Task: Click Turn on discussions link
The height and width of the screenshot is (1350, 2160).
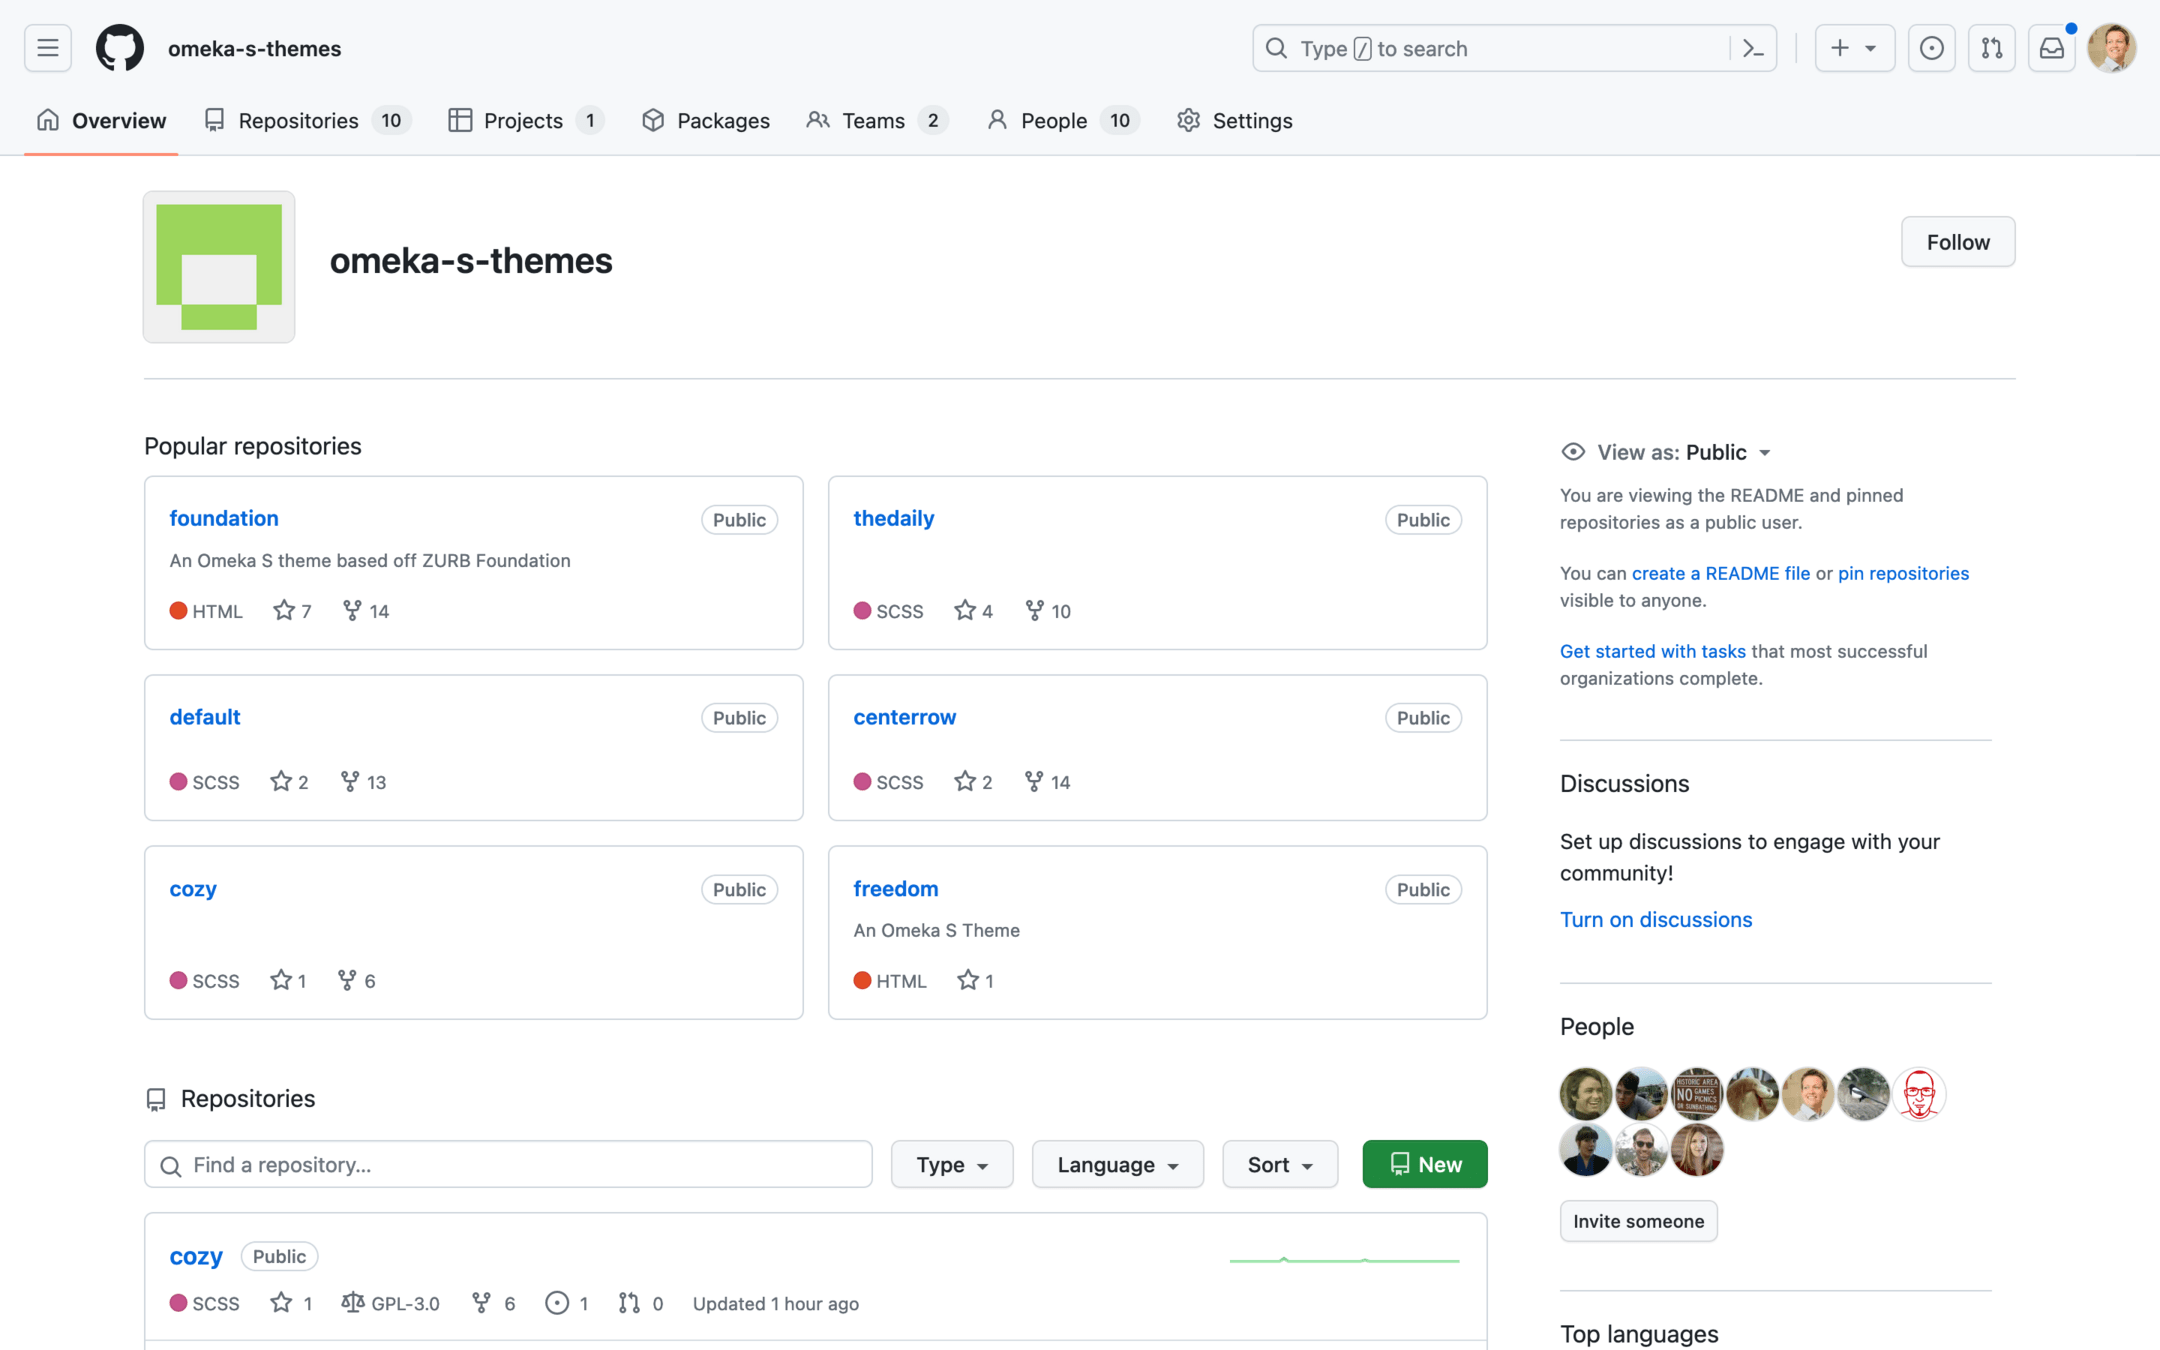Action: coord(1655,919)
